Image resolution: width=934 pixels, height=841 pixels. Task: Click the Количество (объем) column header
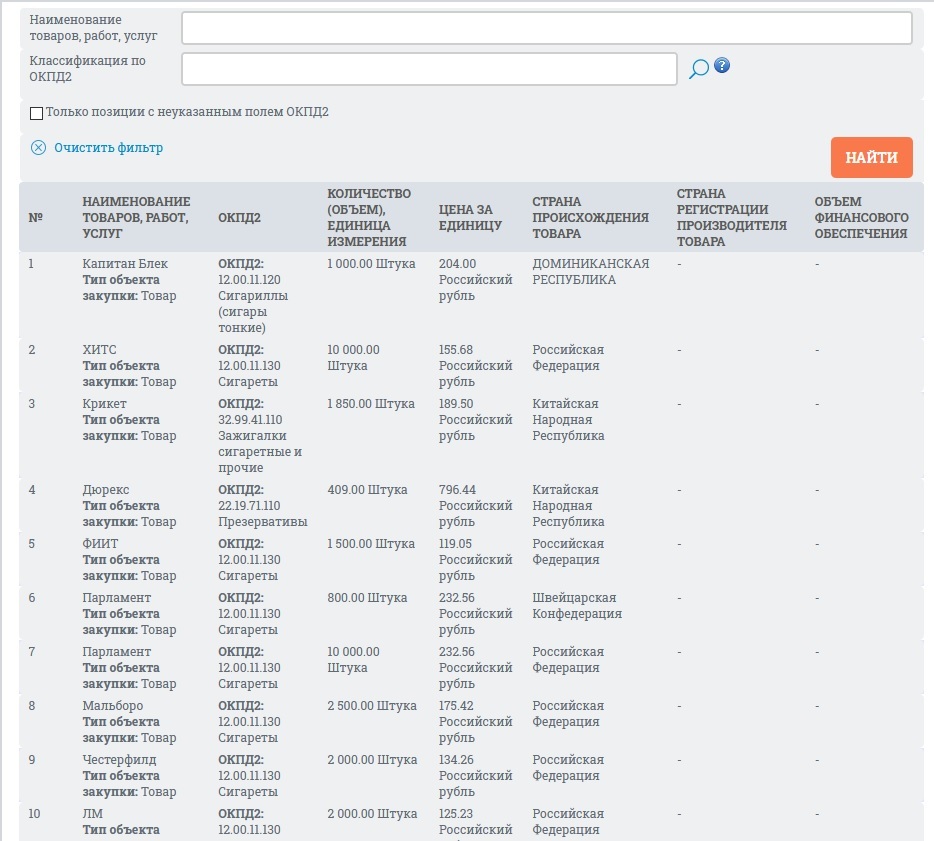369,218
